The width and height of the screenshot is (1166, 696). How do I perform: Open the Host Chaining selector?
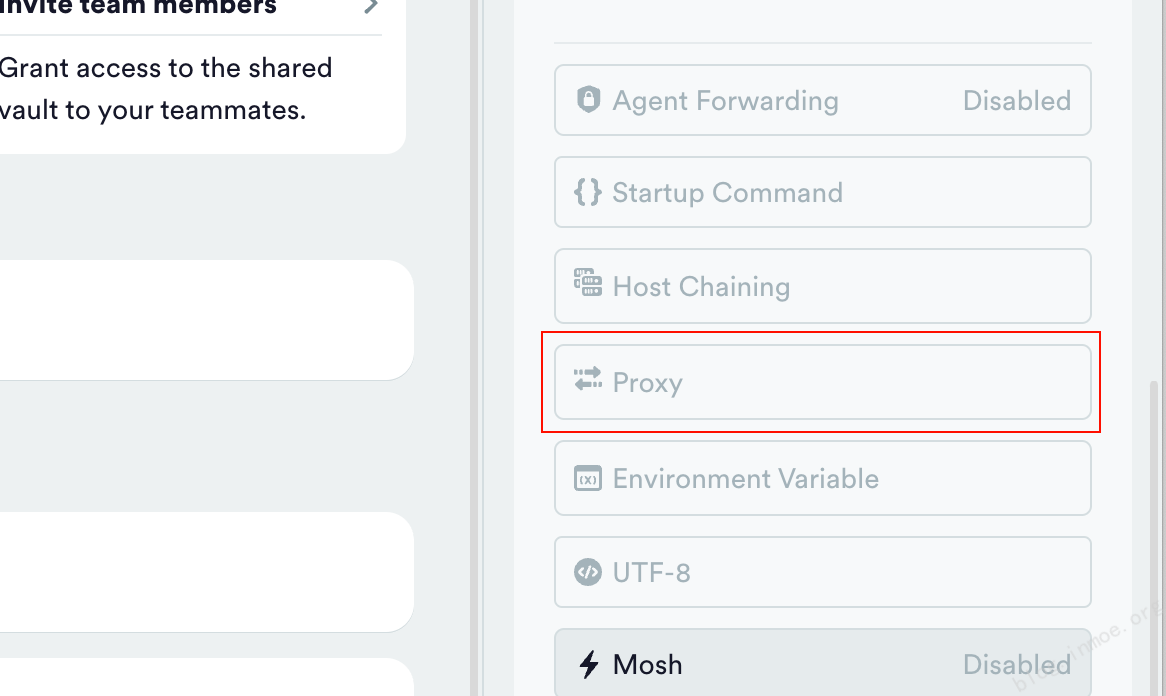point(822,286)
